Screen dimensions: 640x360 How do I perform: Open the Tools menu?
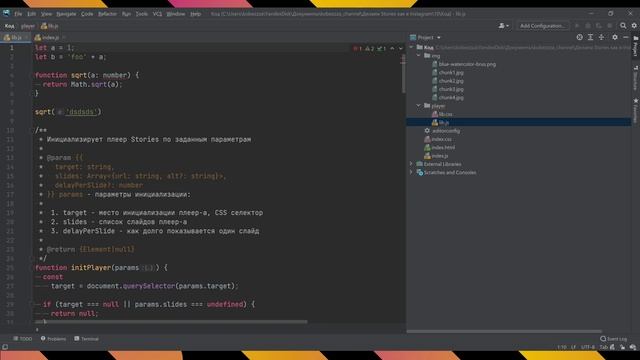[142, 14]
